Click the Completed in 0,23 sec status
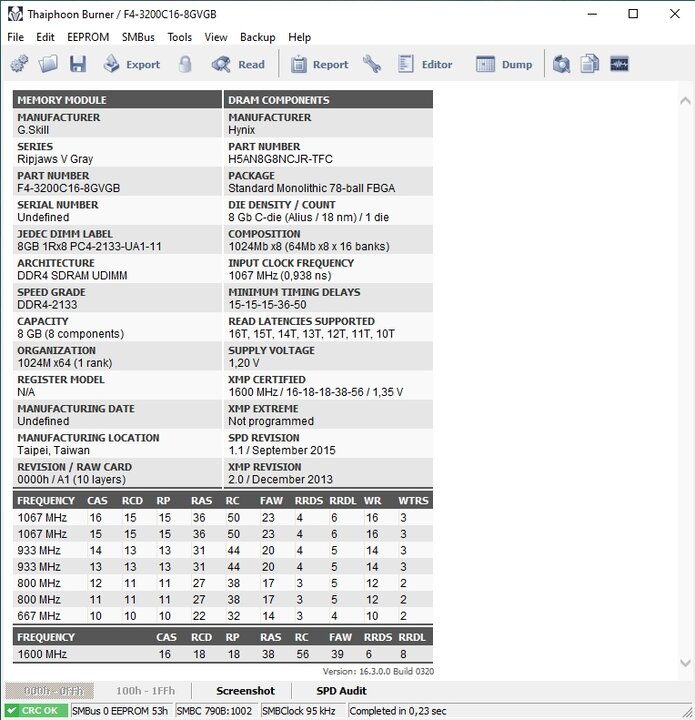This screenshot has width=695, height=720. [x=398, y=710]
